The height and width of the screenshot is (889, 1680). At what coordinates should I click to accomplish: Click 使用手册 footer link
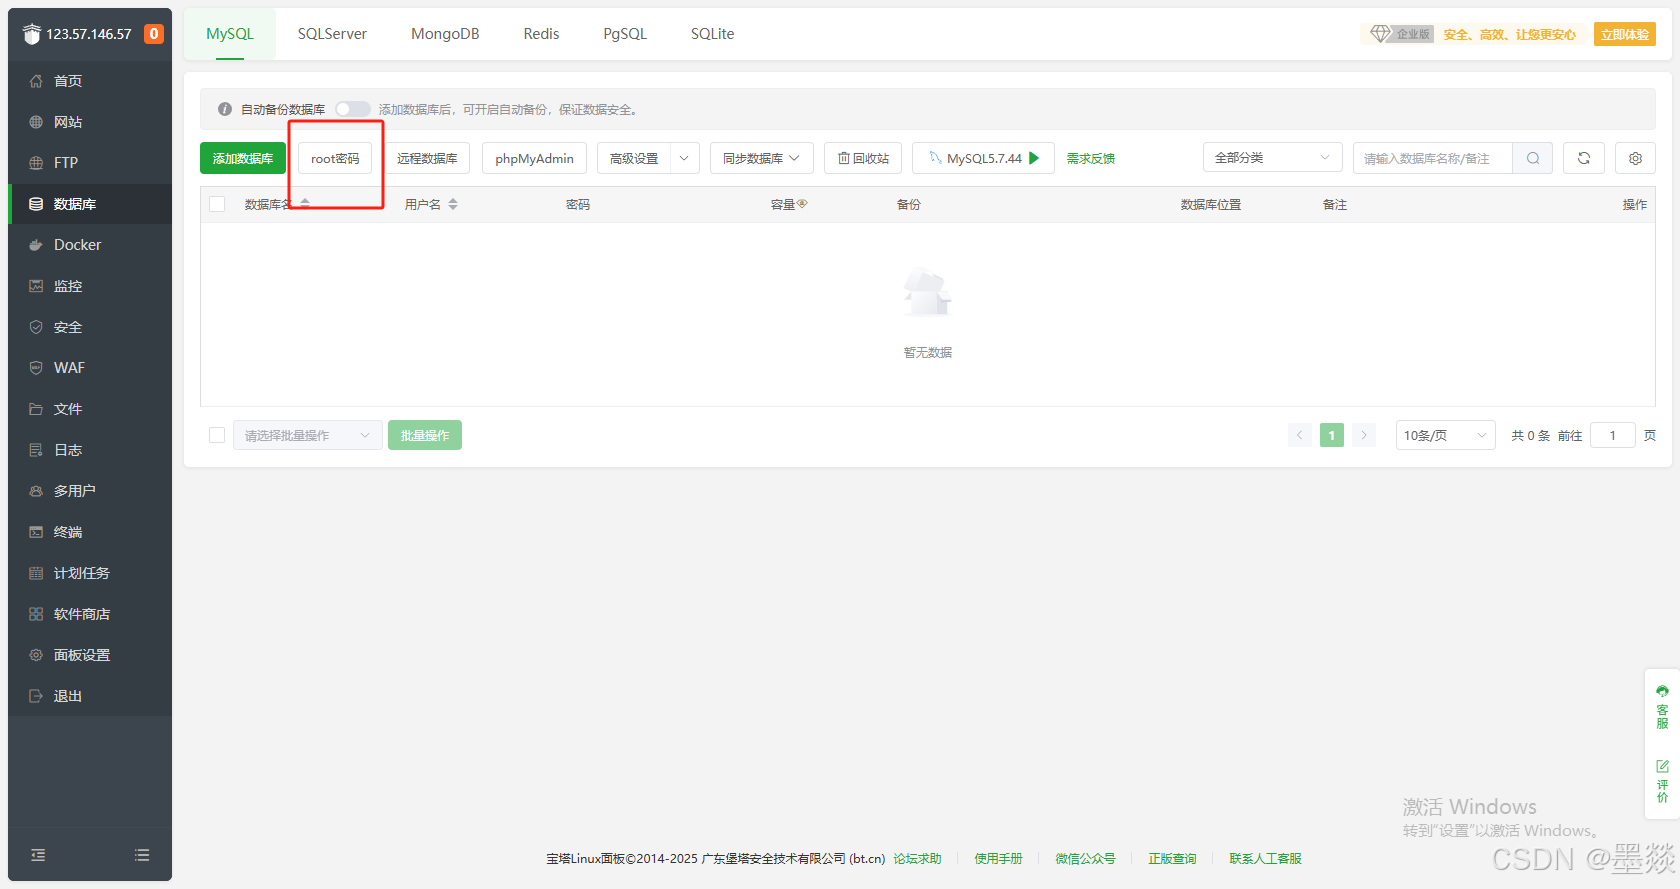[998, 858]
